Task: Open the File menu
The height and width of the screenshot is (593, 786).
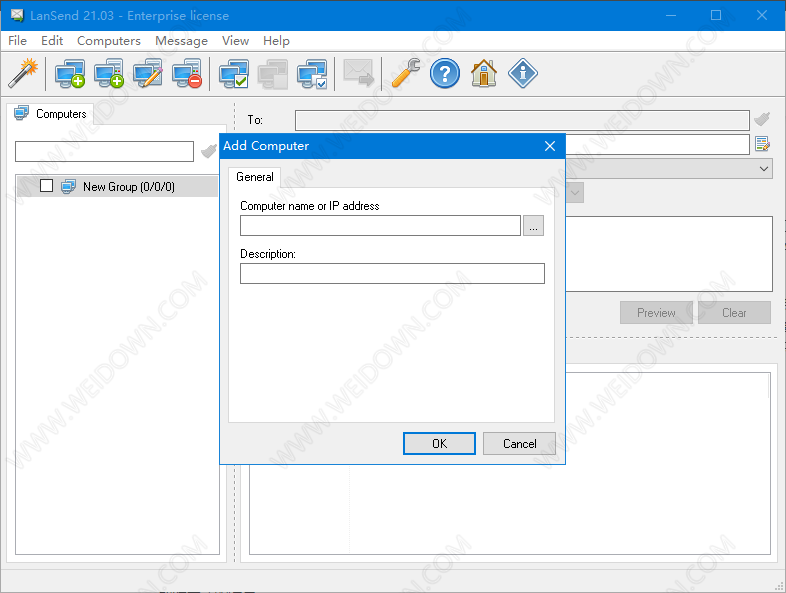Action: [18, 41]
